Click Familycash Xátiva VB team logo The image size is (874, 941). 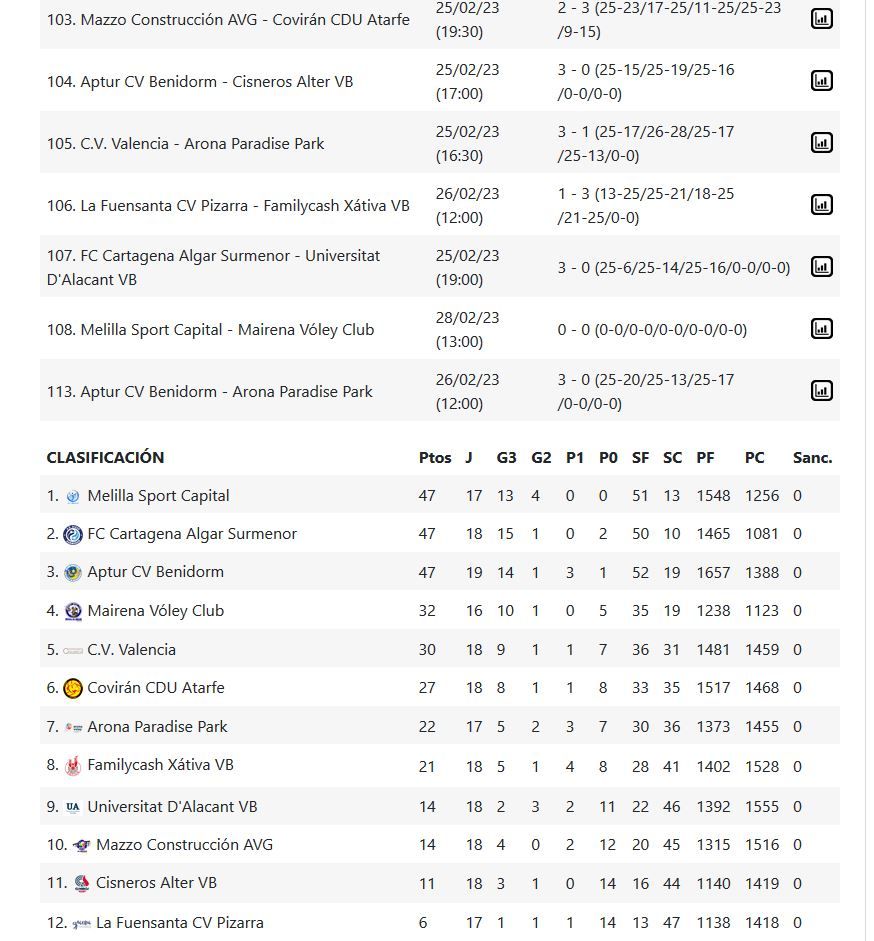point(73,766)
